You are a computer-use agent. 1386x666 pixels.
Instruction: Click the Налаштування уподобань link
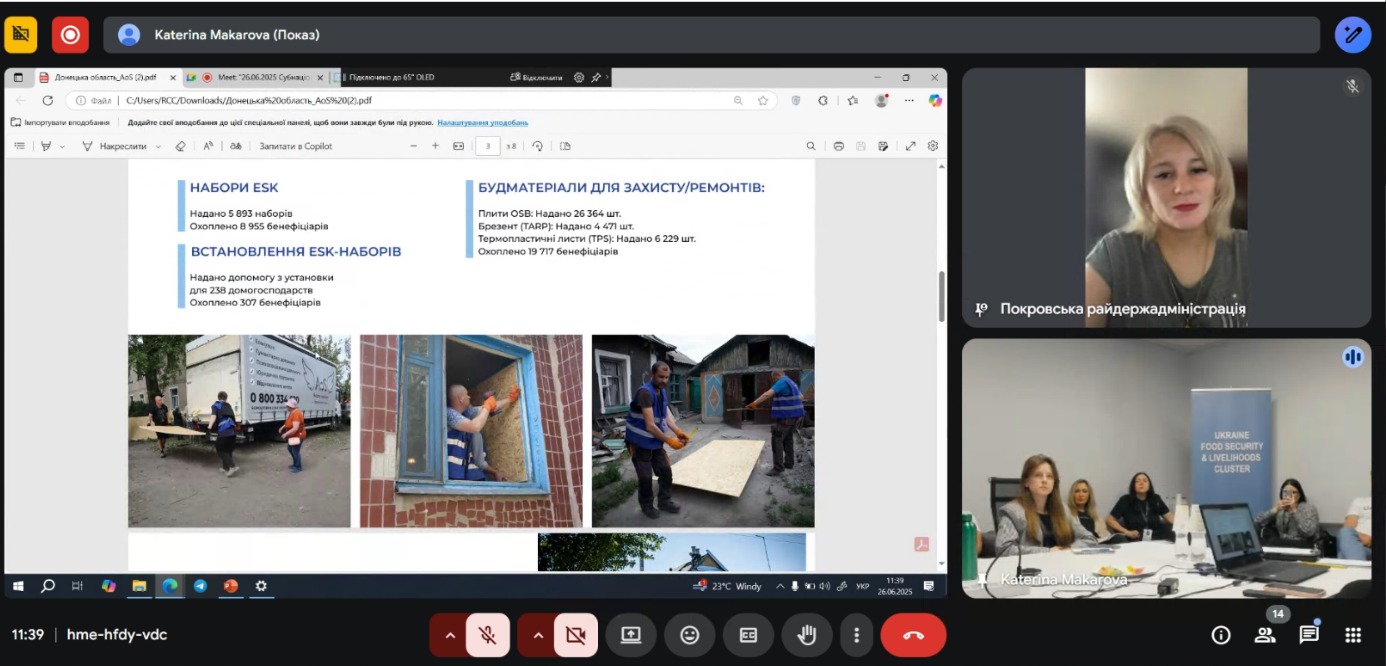click(482, 122)
